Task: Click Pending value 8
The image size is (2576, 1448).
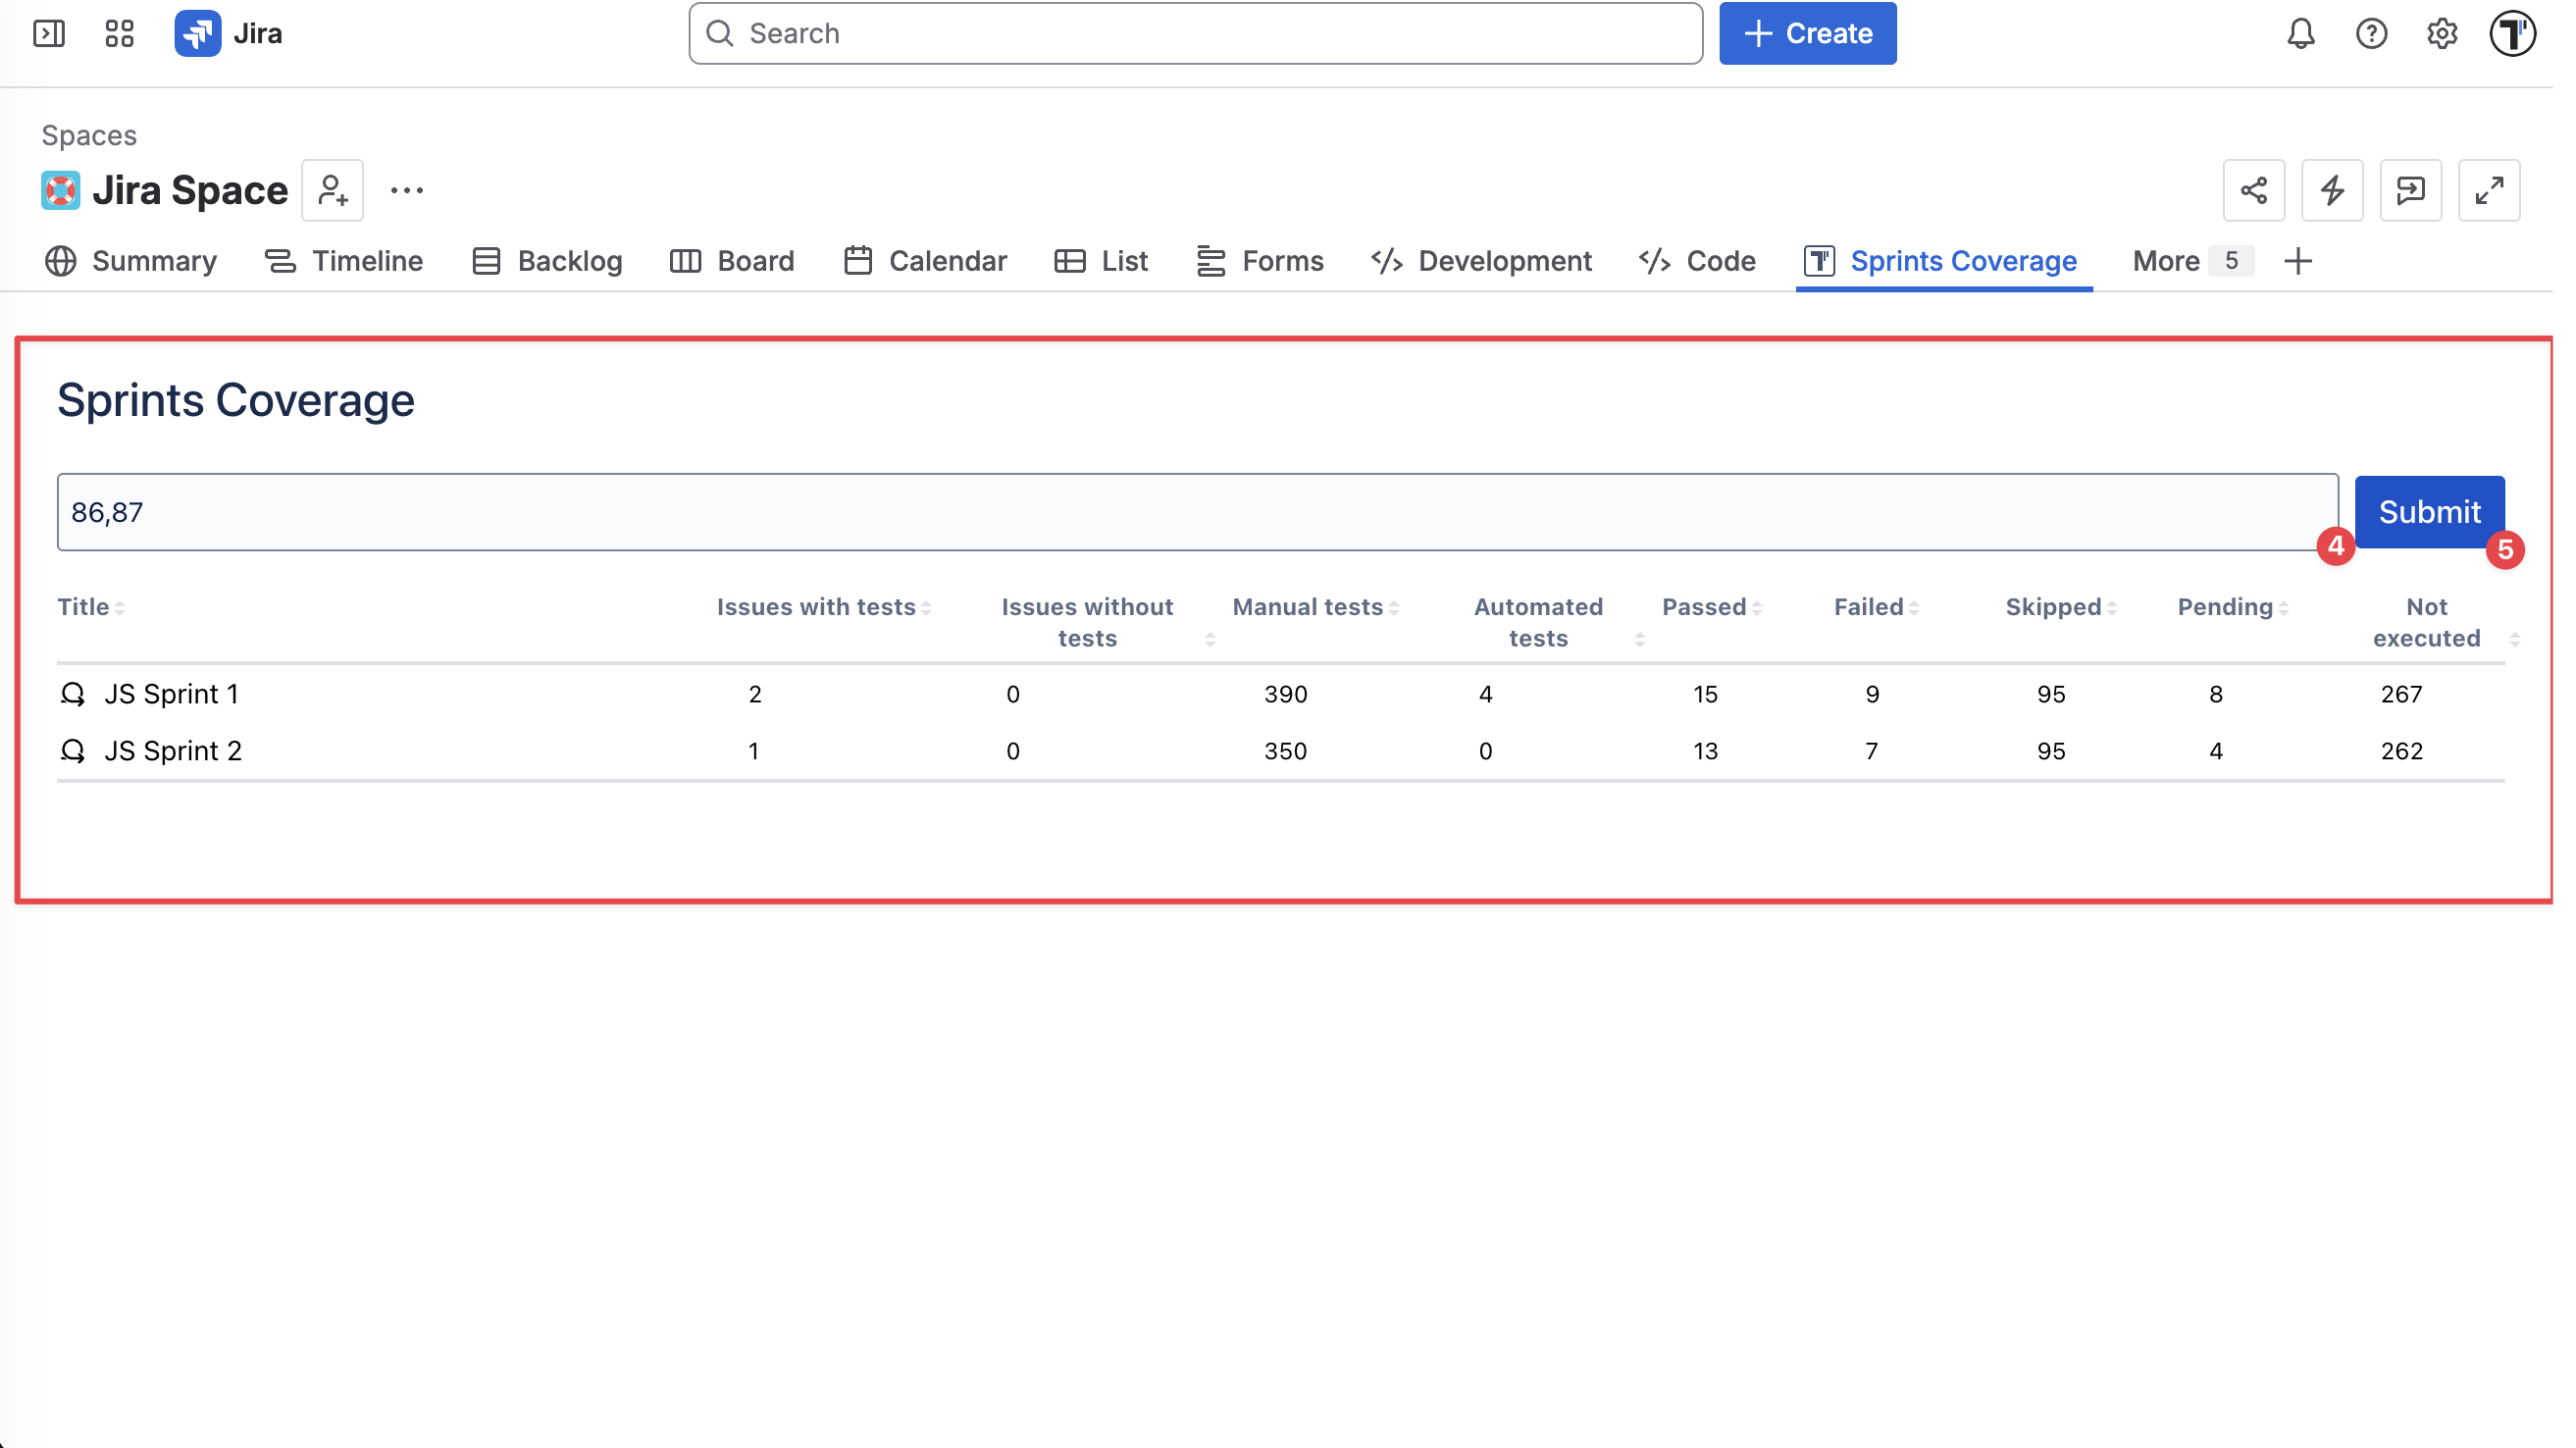Action: tap(2216, 694)
